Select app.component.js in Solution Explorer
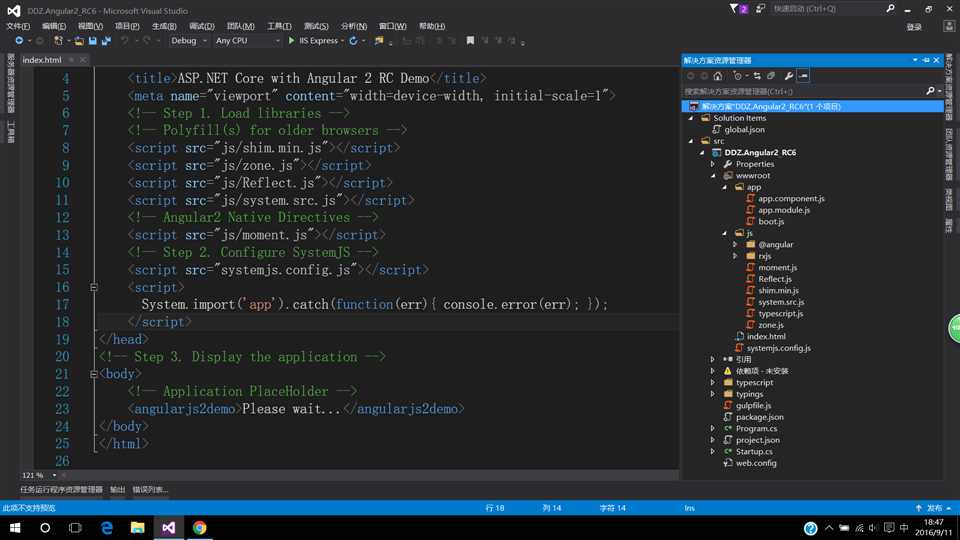960x540 pixels. [x=791, y=198]
